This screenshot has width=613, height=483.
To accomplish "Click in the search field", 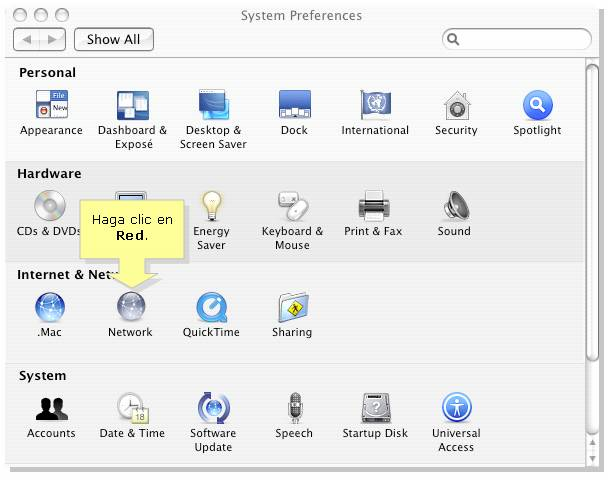I will point(516,39).
